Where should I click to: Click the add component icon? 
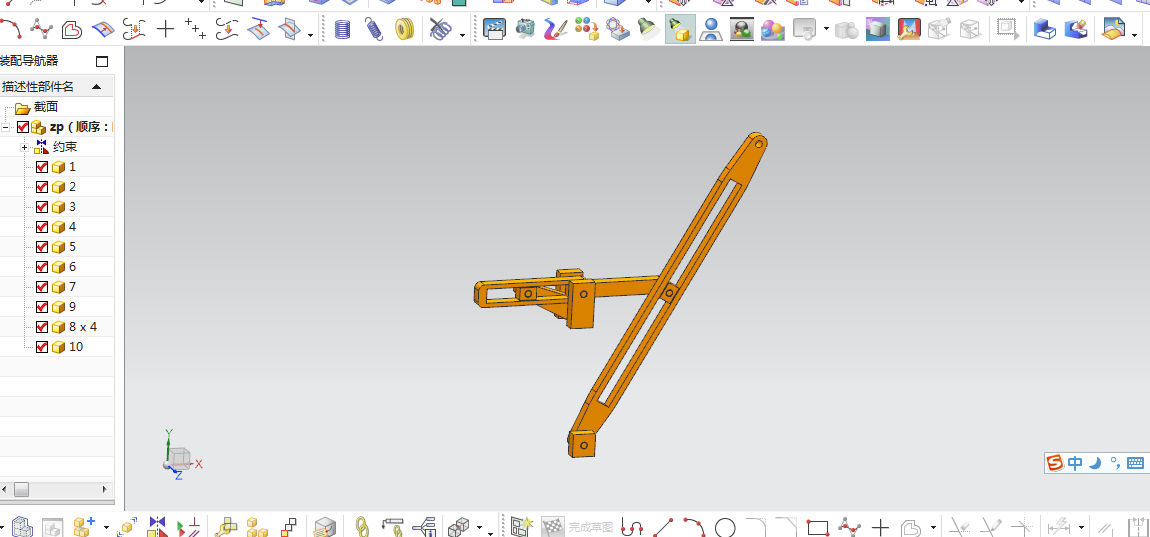point(84,526)
